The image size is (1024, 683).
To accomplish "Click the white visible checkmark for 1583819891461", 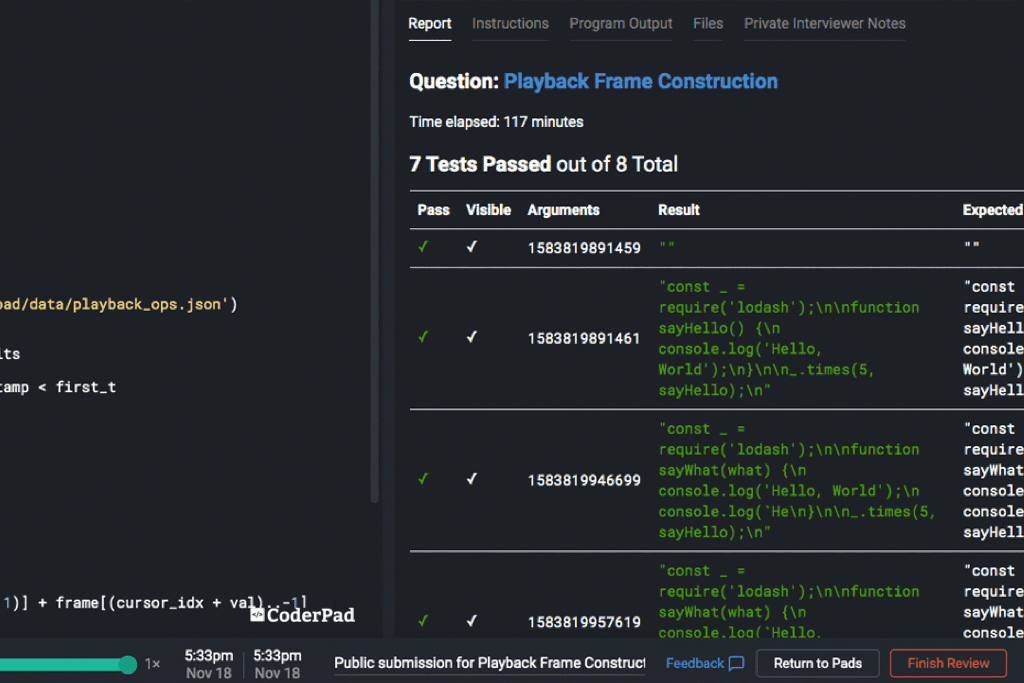I will (x=472, y=338).
